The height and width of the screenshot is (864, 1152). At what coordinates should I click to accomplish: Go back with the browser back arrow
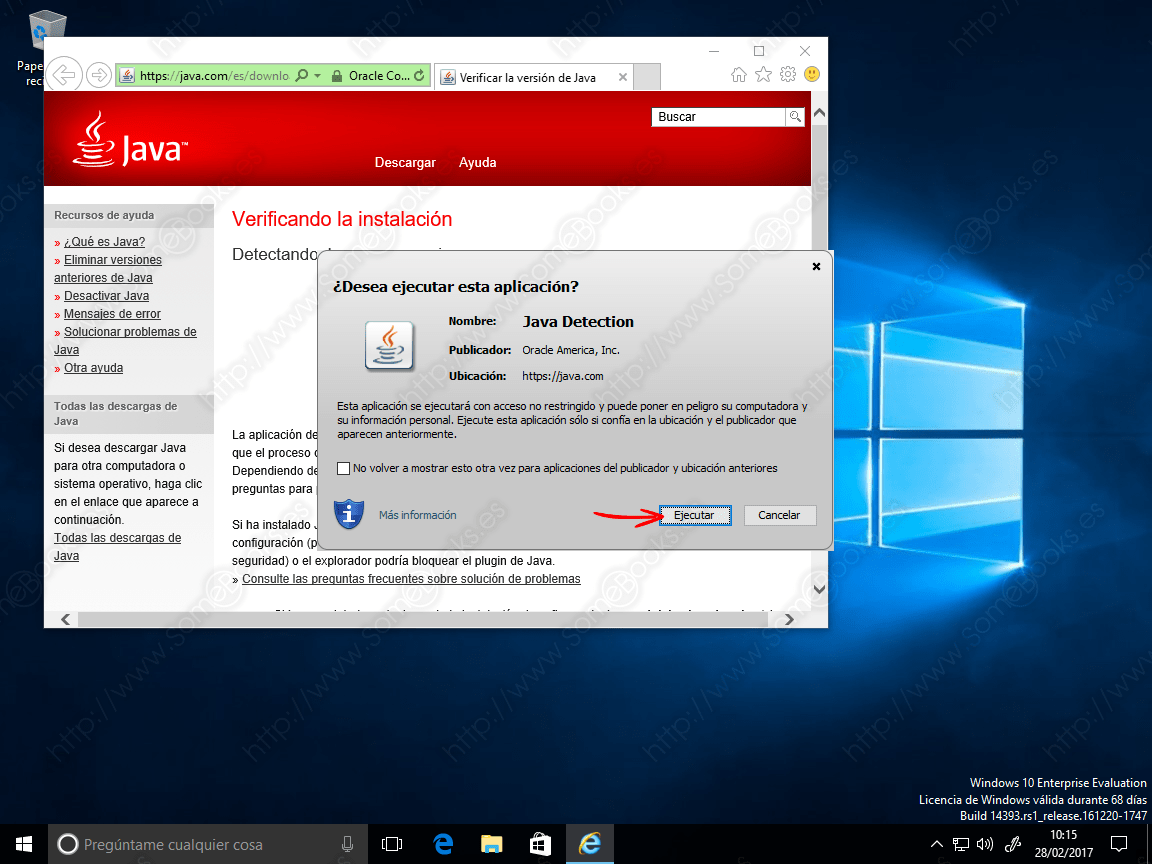(64, 75)
